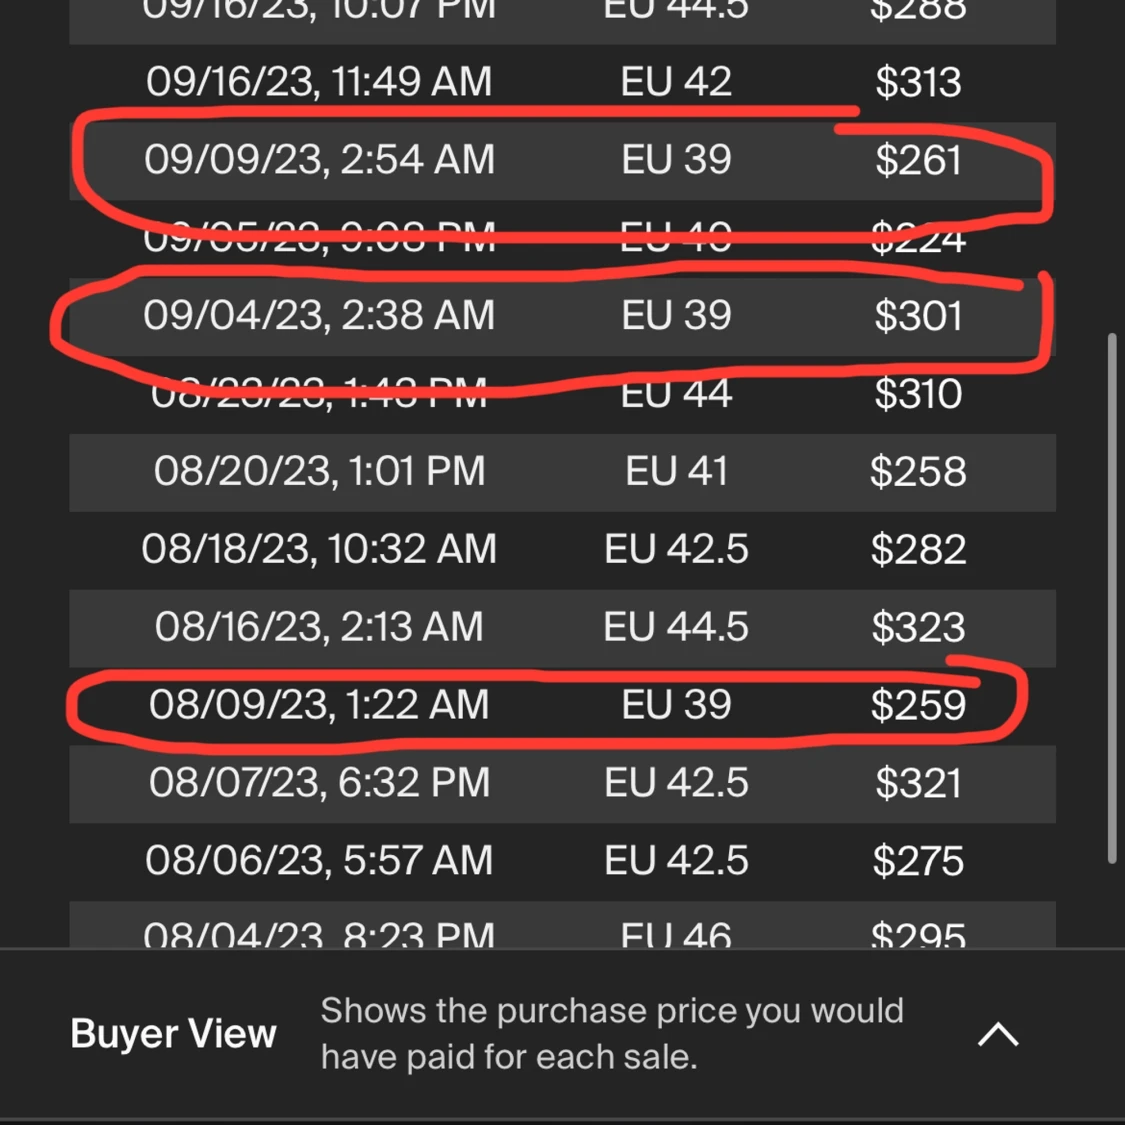Tap the $282 price entry
The image size is (1125, 1125).
pos(918,550)
